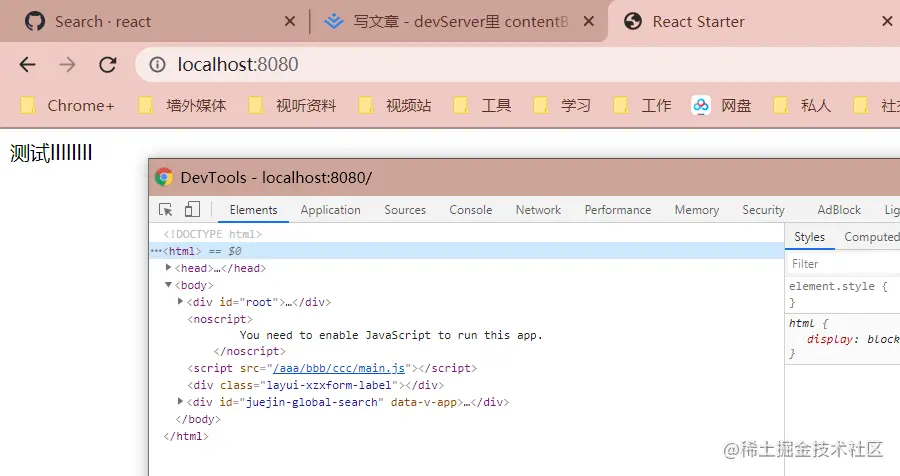Image resolution: width=900 pixels, height=476 pixels.
Task: Reload the localhost page
Action: [107, 65]
